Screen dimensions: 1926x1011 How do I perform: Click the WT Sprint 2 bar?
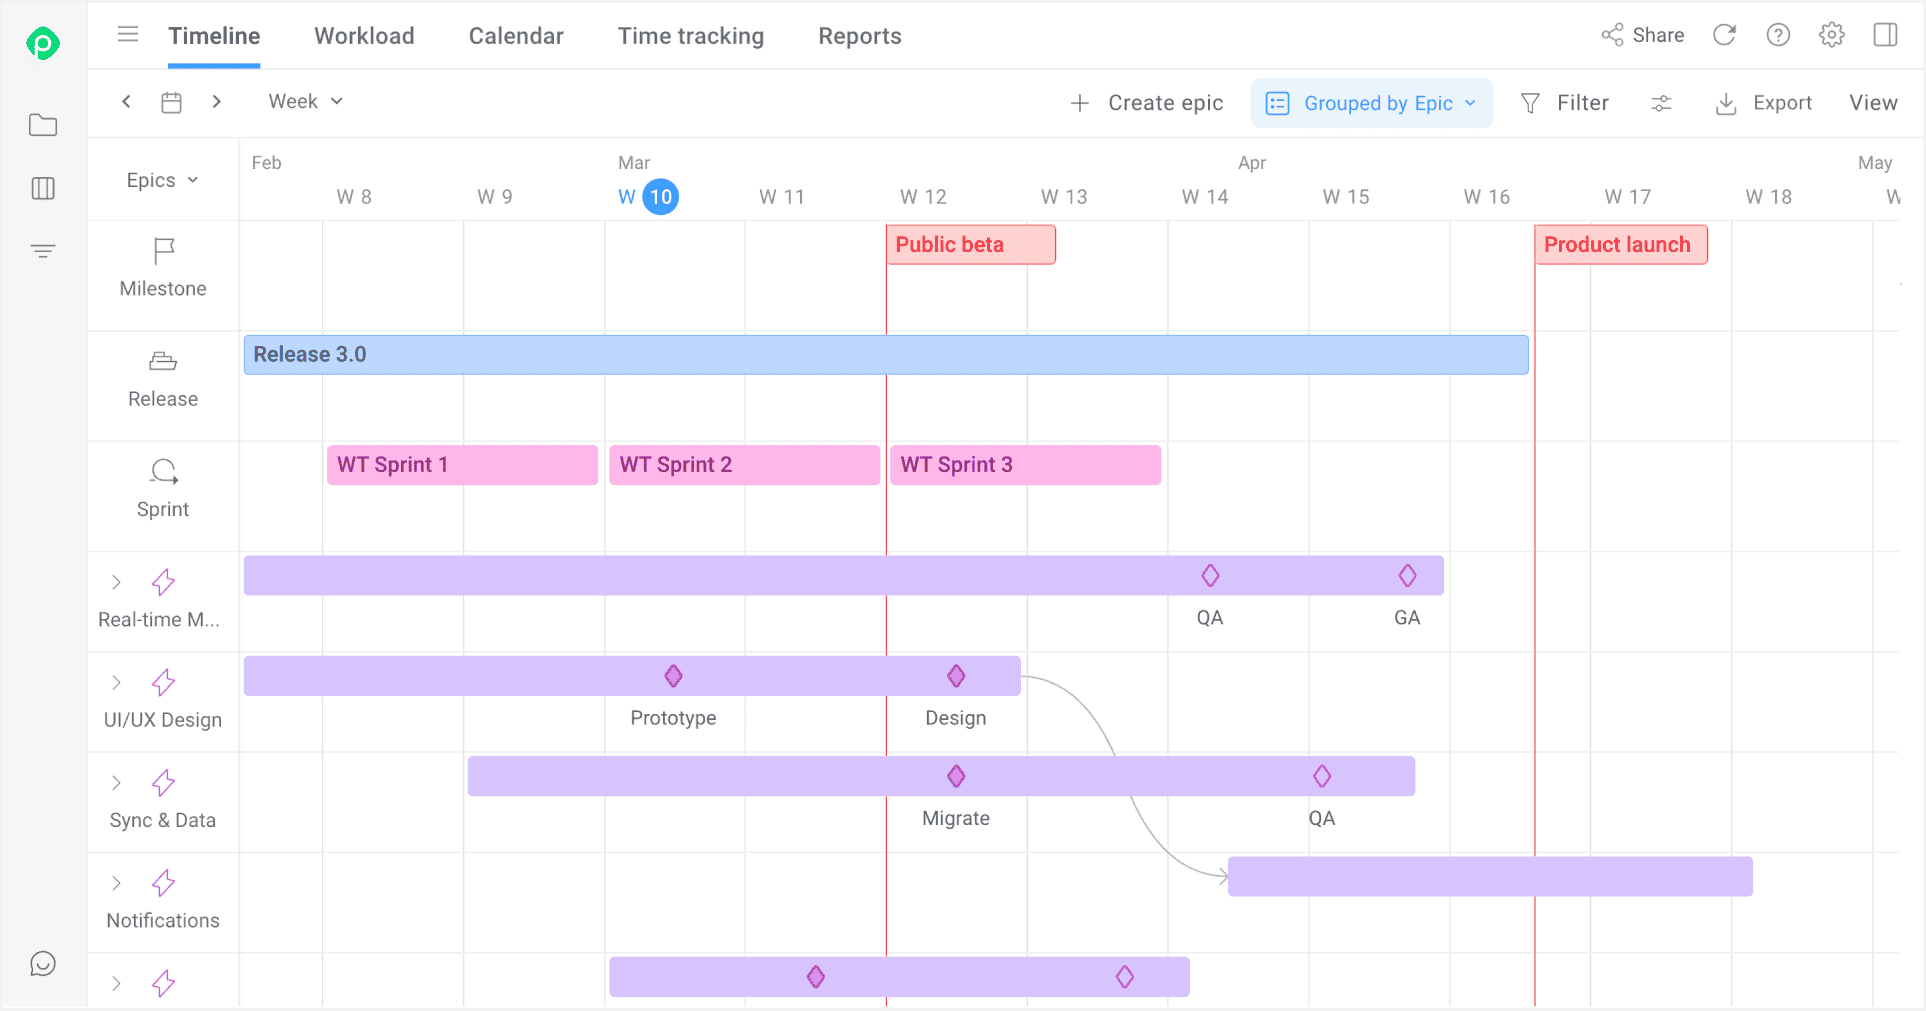743,465
